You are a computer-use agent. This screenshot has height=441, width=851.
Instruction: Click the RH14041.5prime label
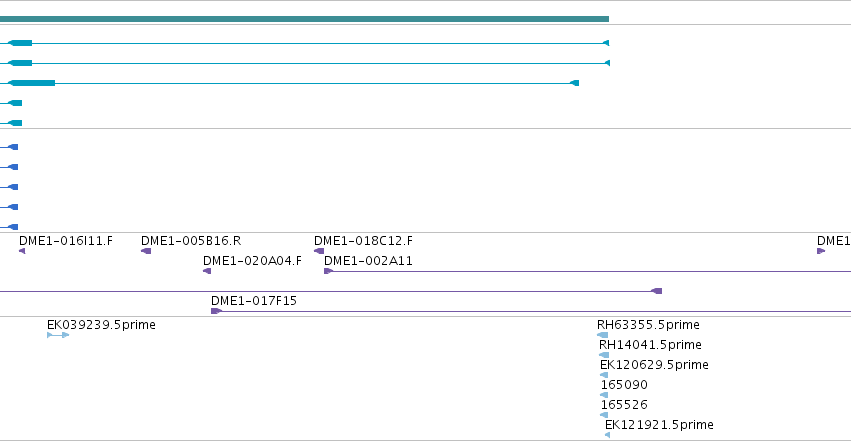(x=650, y=345)
